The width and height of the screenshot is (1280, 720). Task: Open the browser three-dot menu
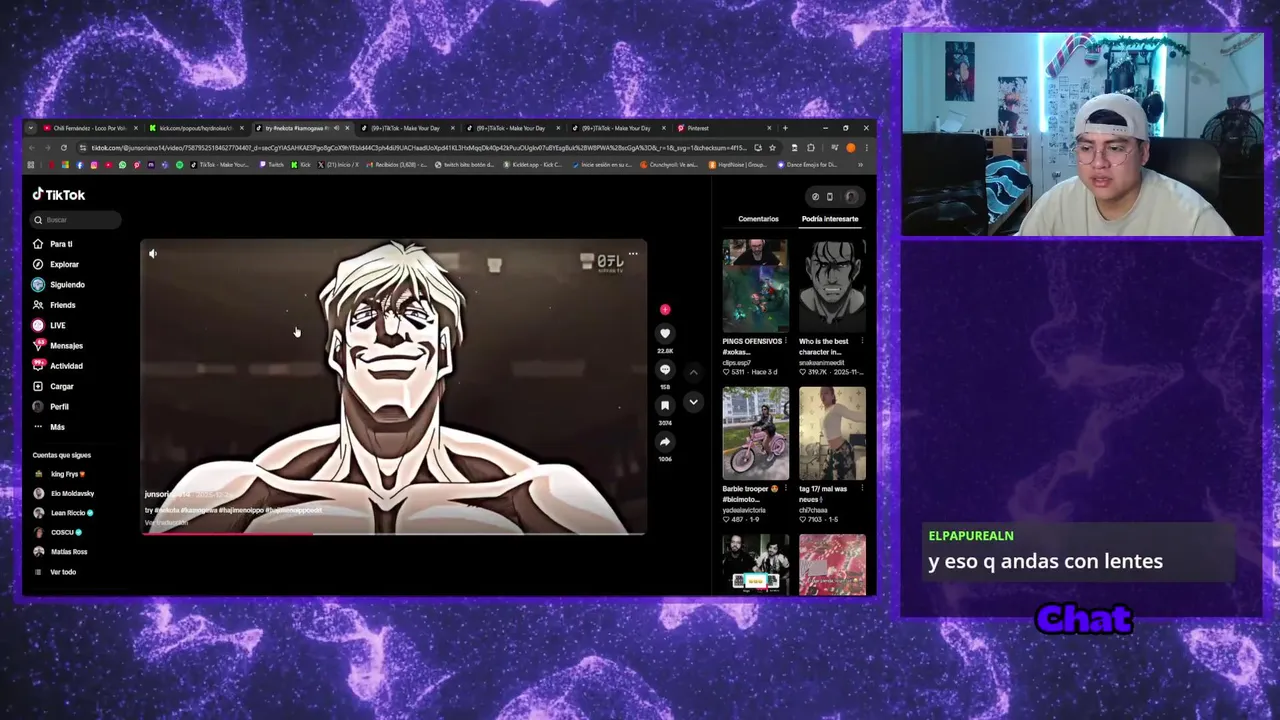(866, 148)
